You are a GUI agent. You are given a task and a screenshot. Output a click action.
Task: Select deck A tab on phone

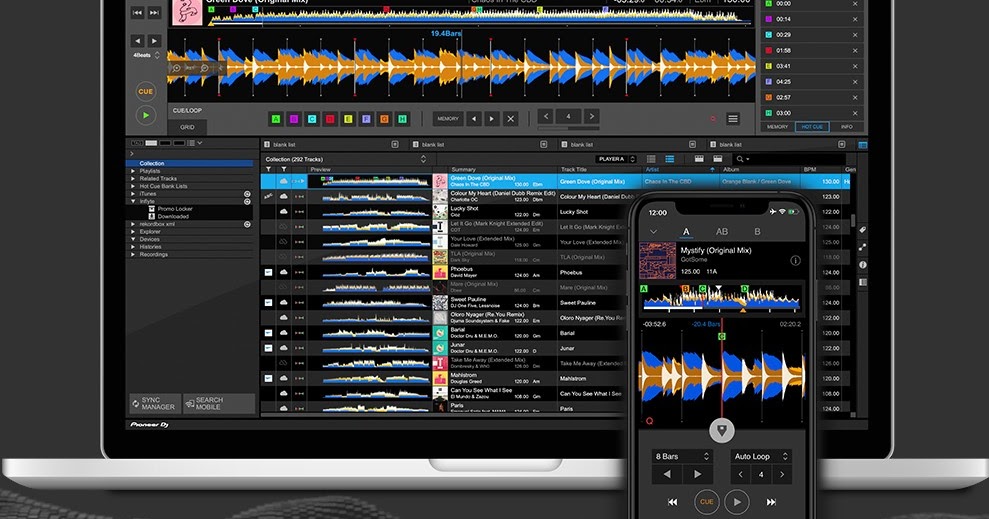click(686, 231)
